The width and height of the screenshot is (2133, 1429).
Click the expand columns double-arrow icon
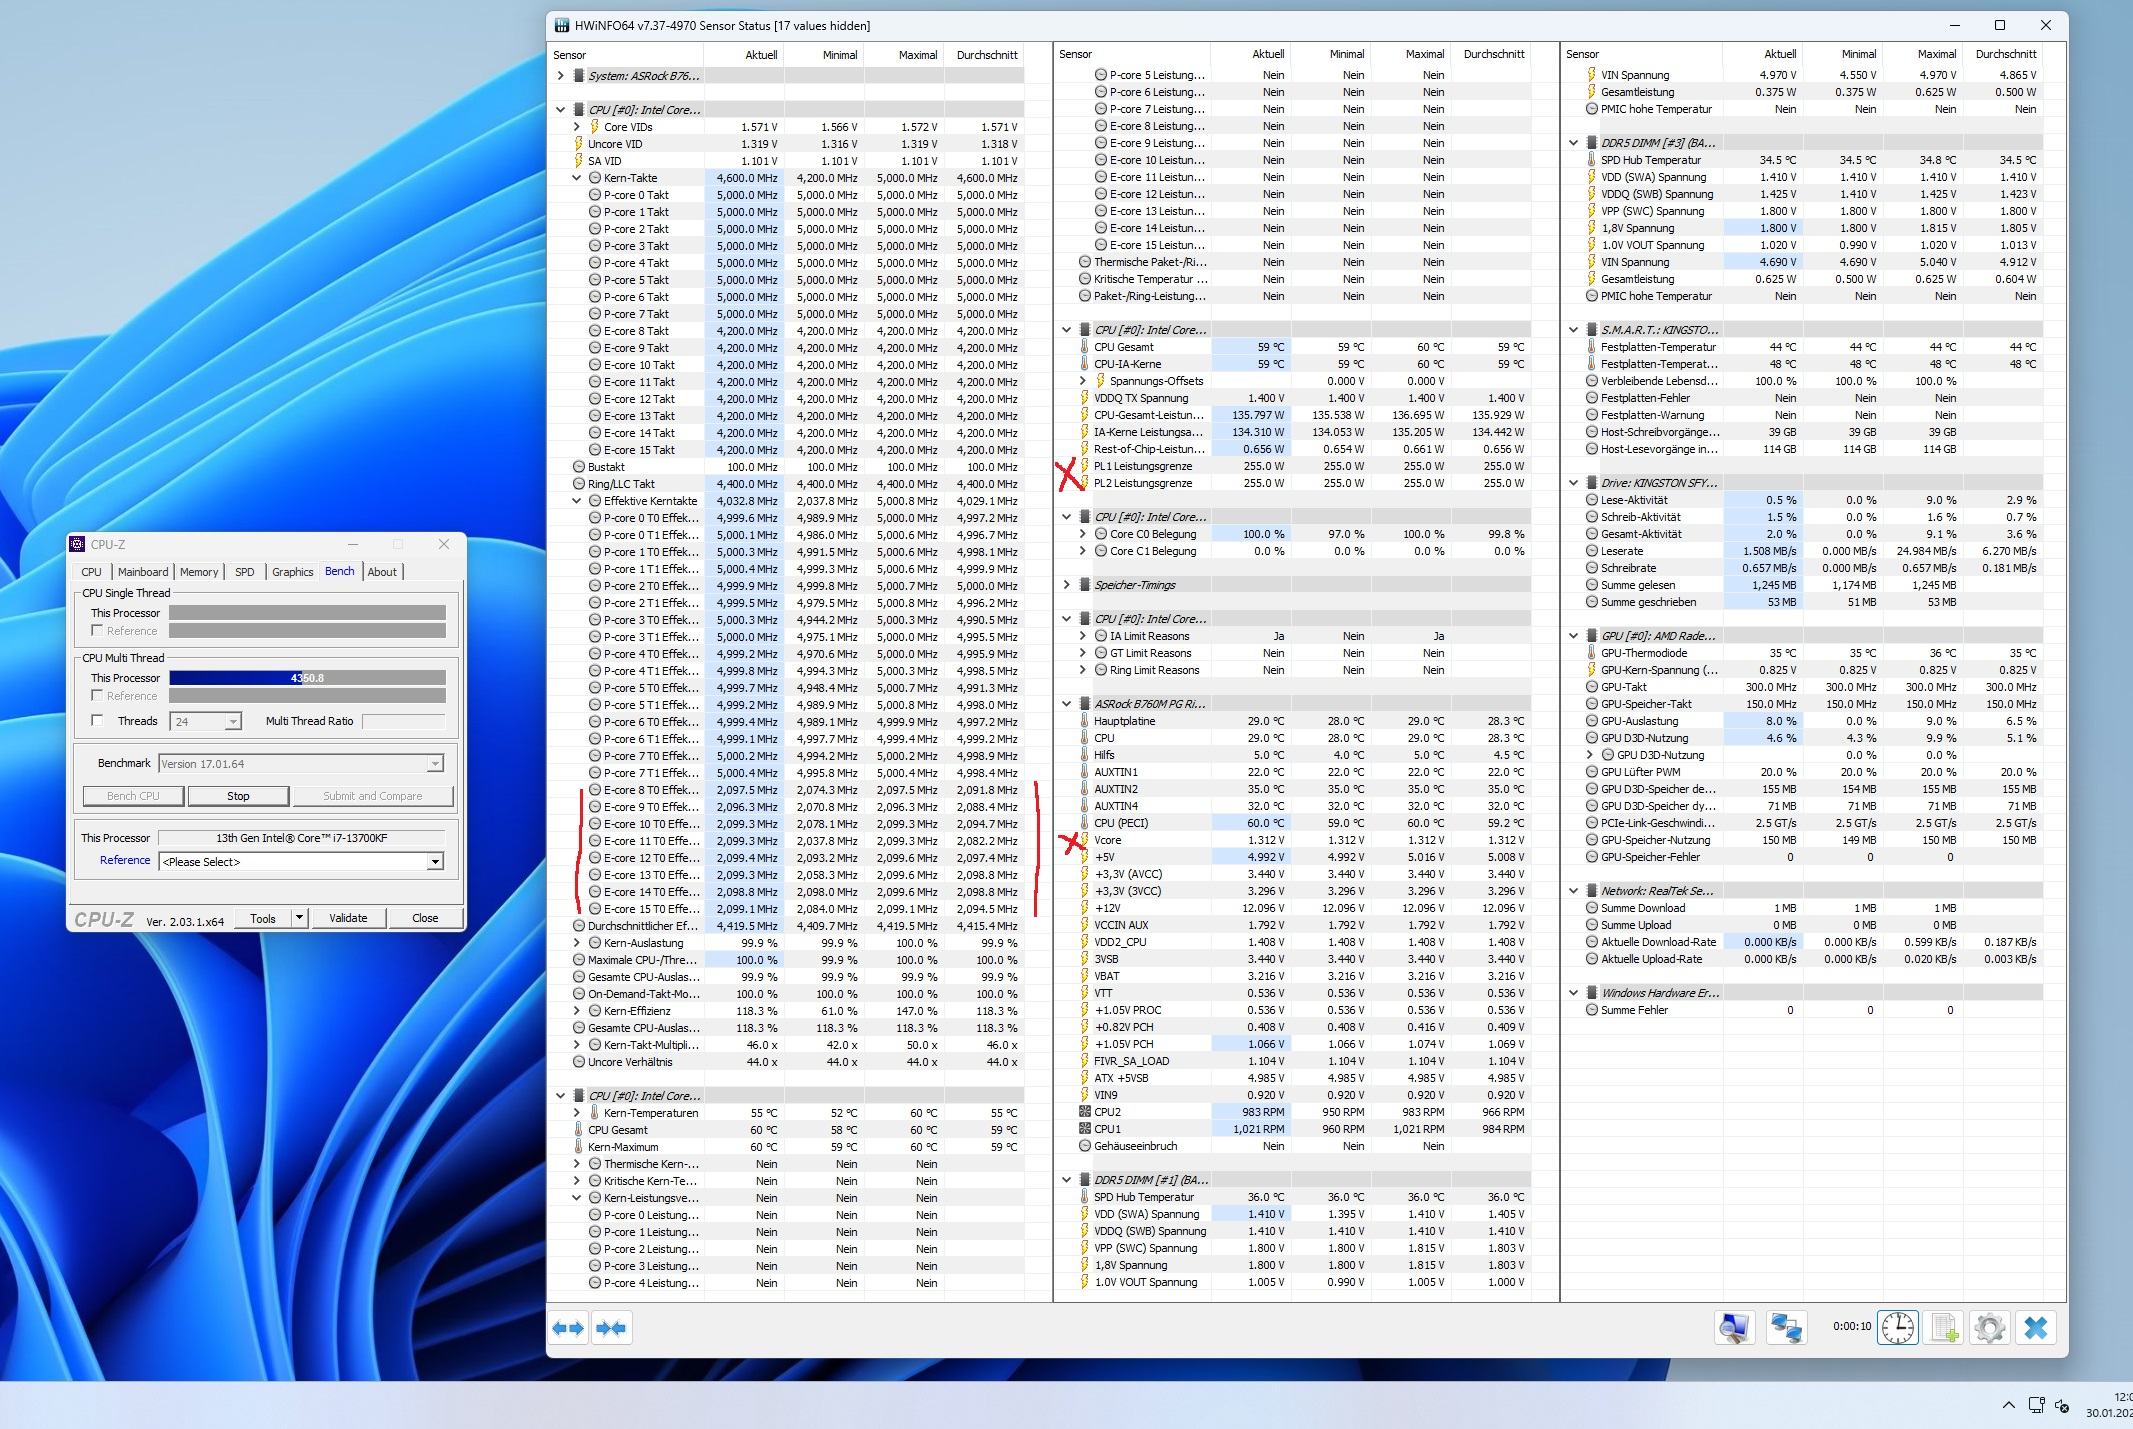[x=569, y=1328]
